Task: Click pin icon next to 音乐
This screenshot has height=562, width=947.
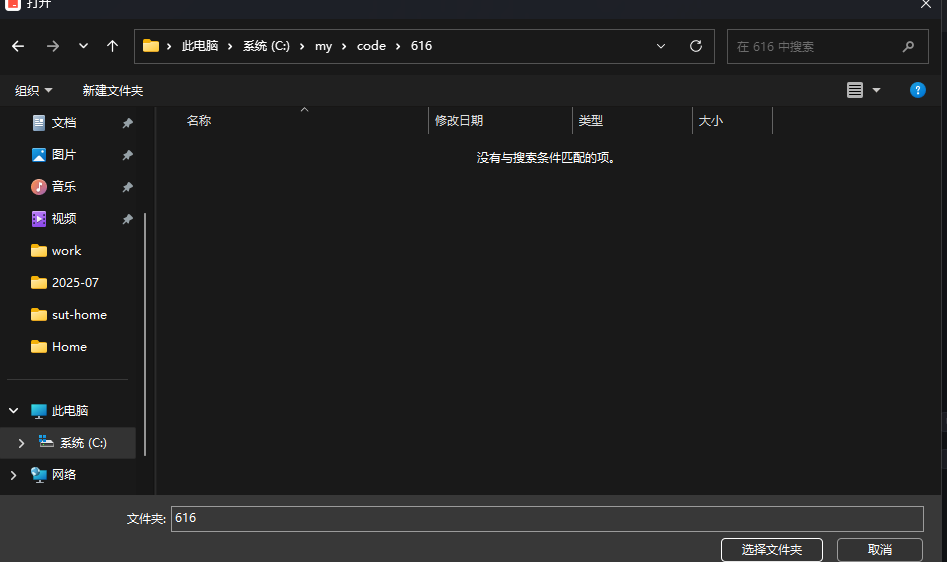Action: pyautogui.click(x=127, y=187)
